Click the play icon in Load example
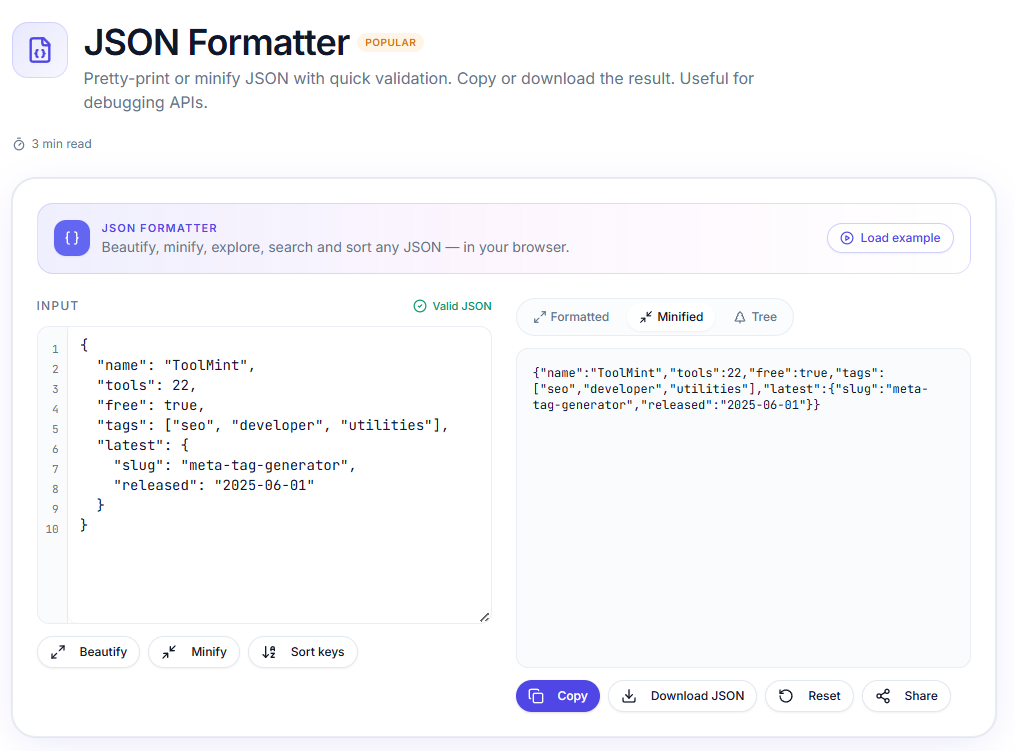Screen dimensions: 1015x751 846,238
